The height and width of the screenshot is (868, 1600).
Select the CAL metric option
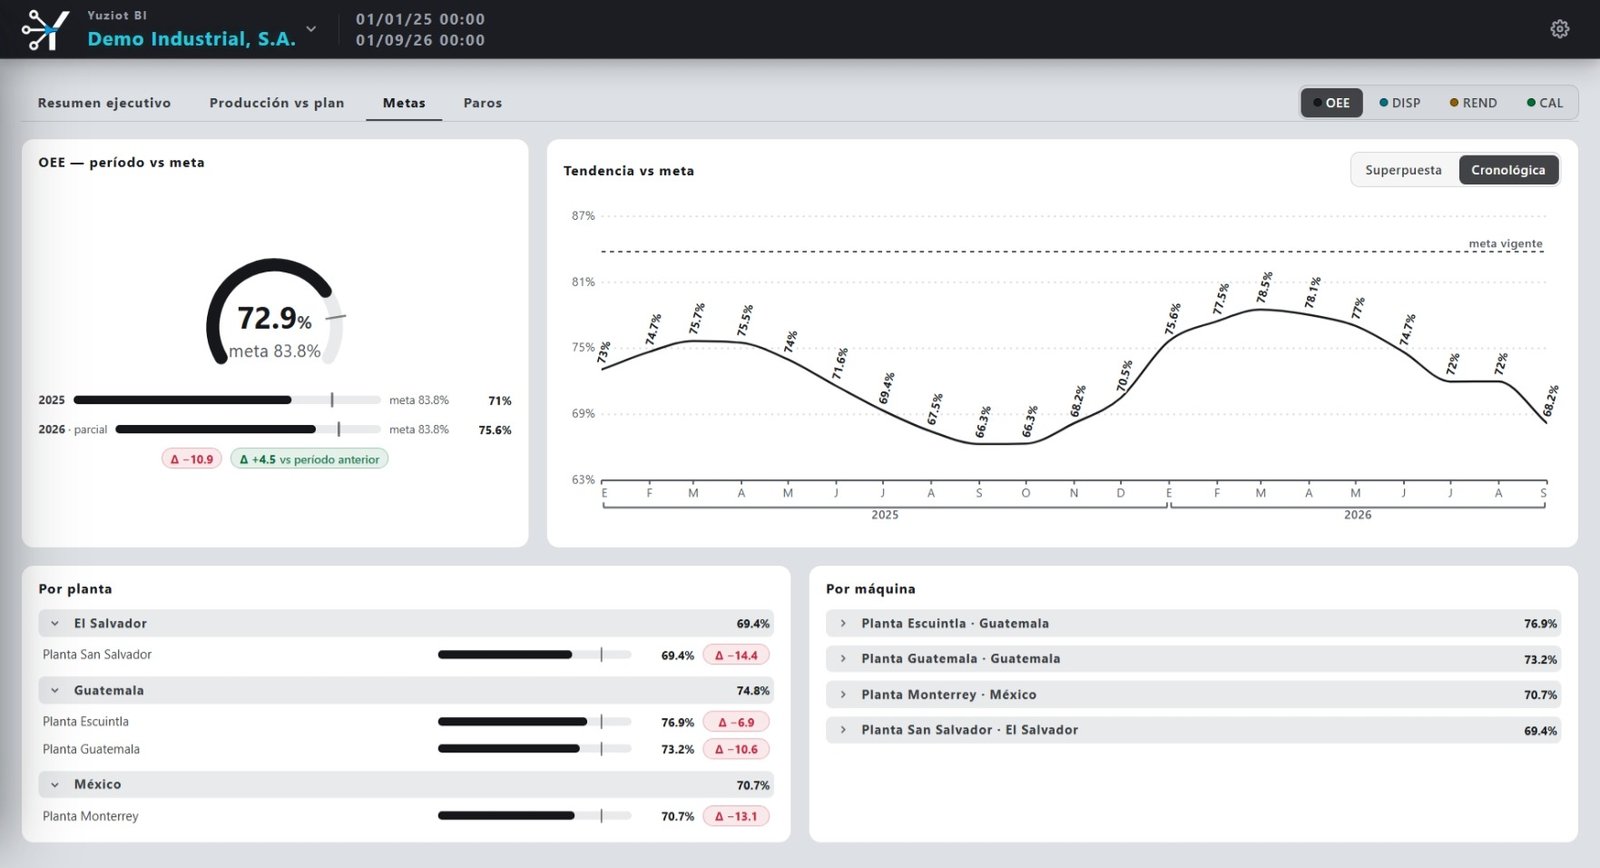[1545, 103]
